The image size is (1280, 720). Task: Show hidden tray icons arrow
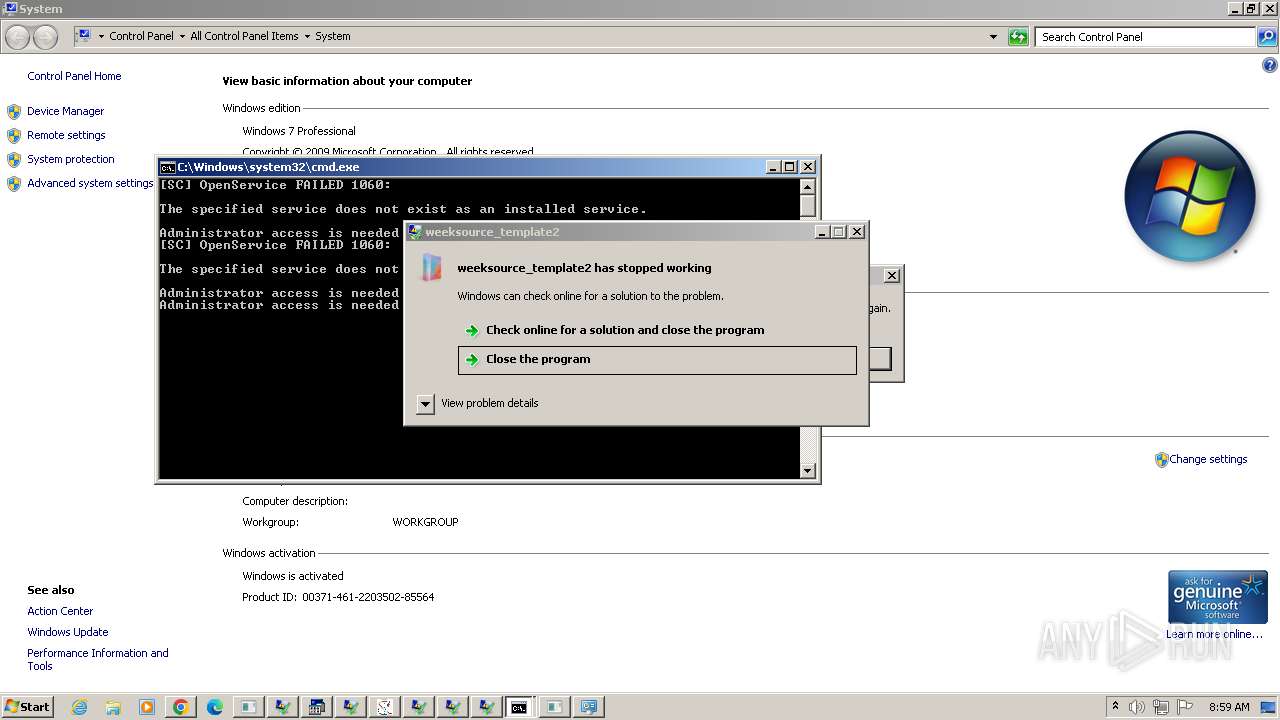pos(1115,707)
